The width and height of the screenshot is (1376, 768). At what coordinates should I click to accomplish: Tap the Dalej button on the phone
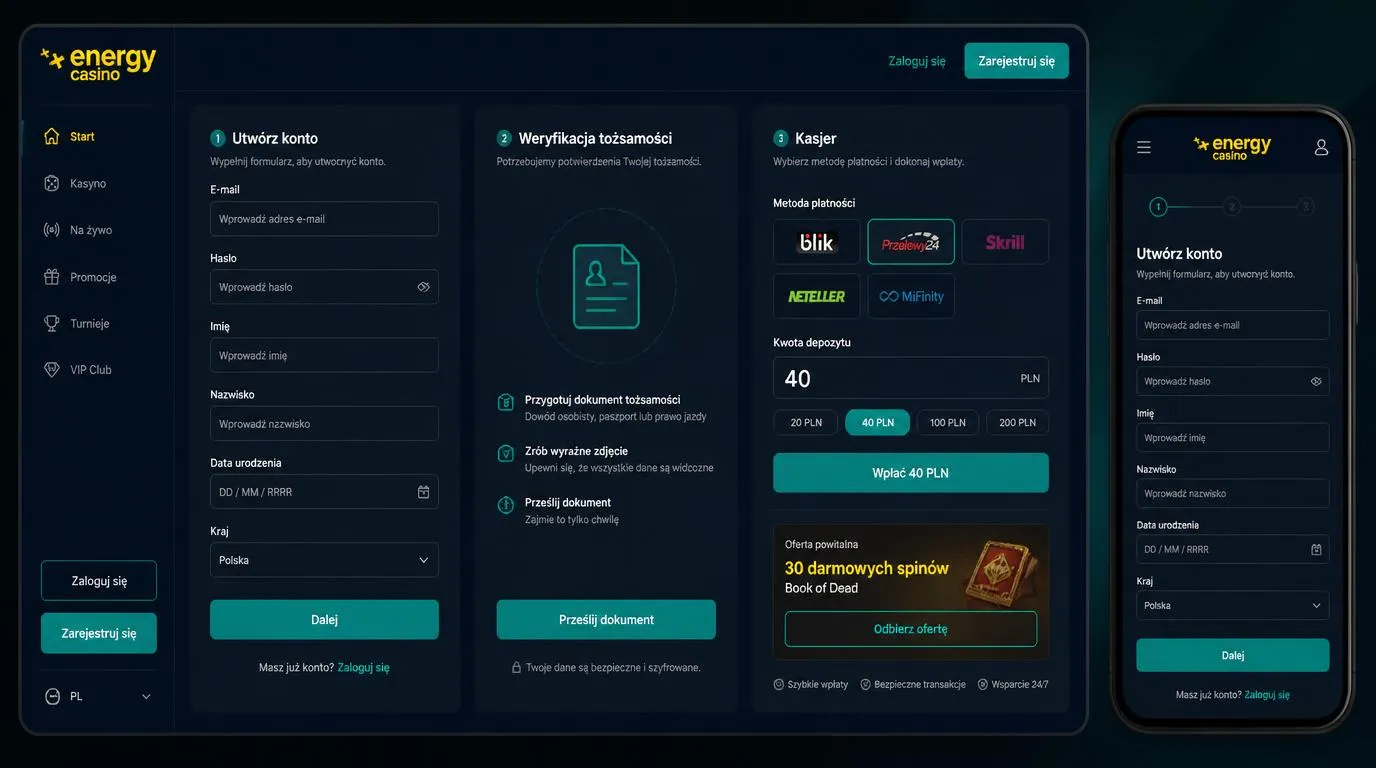(x=1233, y=655)
